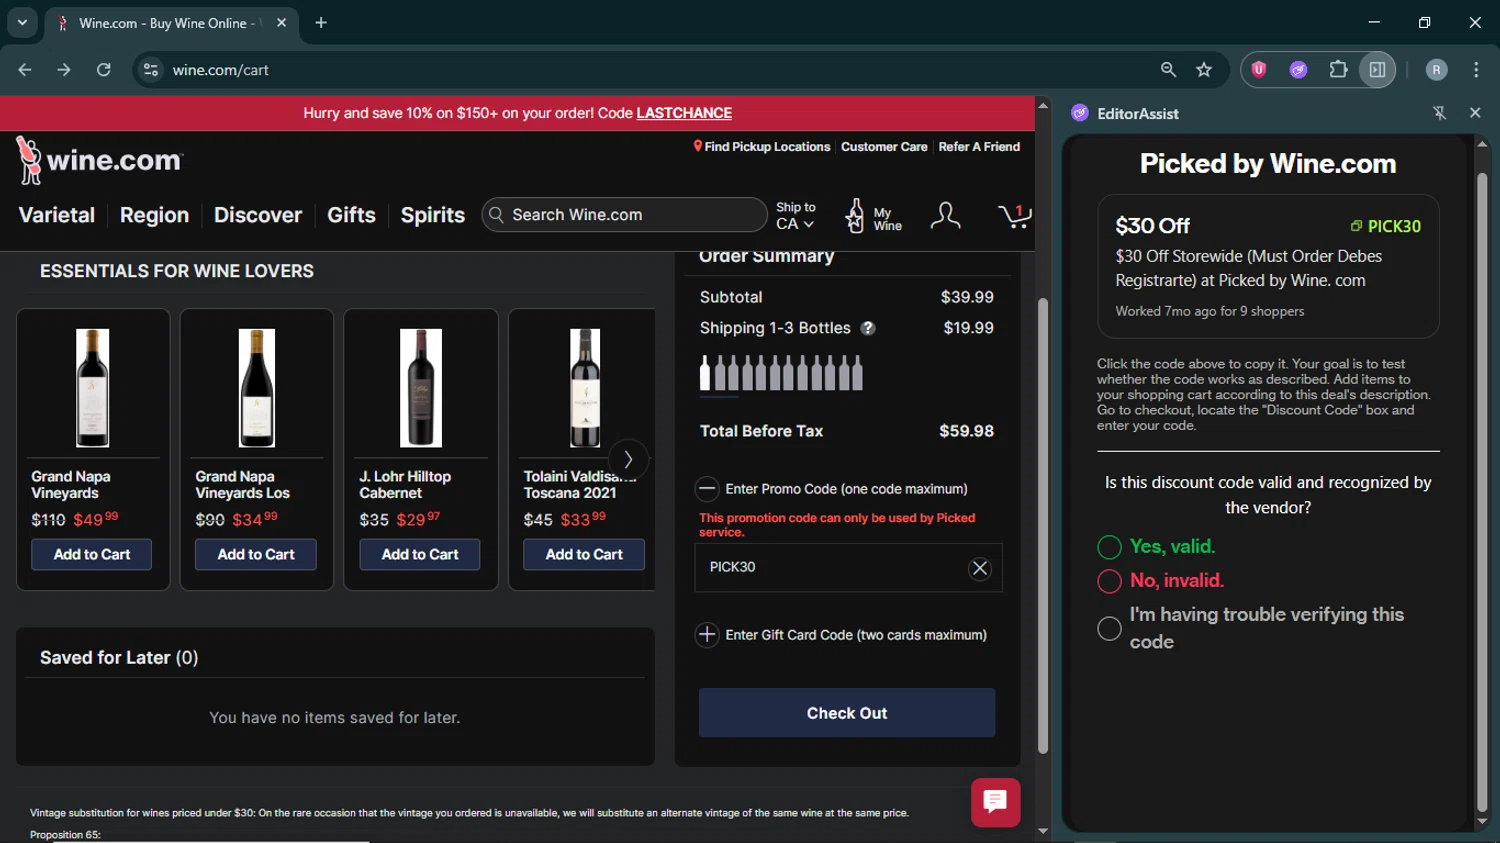Screen dimensions: 1500x843
Task: Open the Chrome profile avatar
Action: [1436, 70]
